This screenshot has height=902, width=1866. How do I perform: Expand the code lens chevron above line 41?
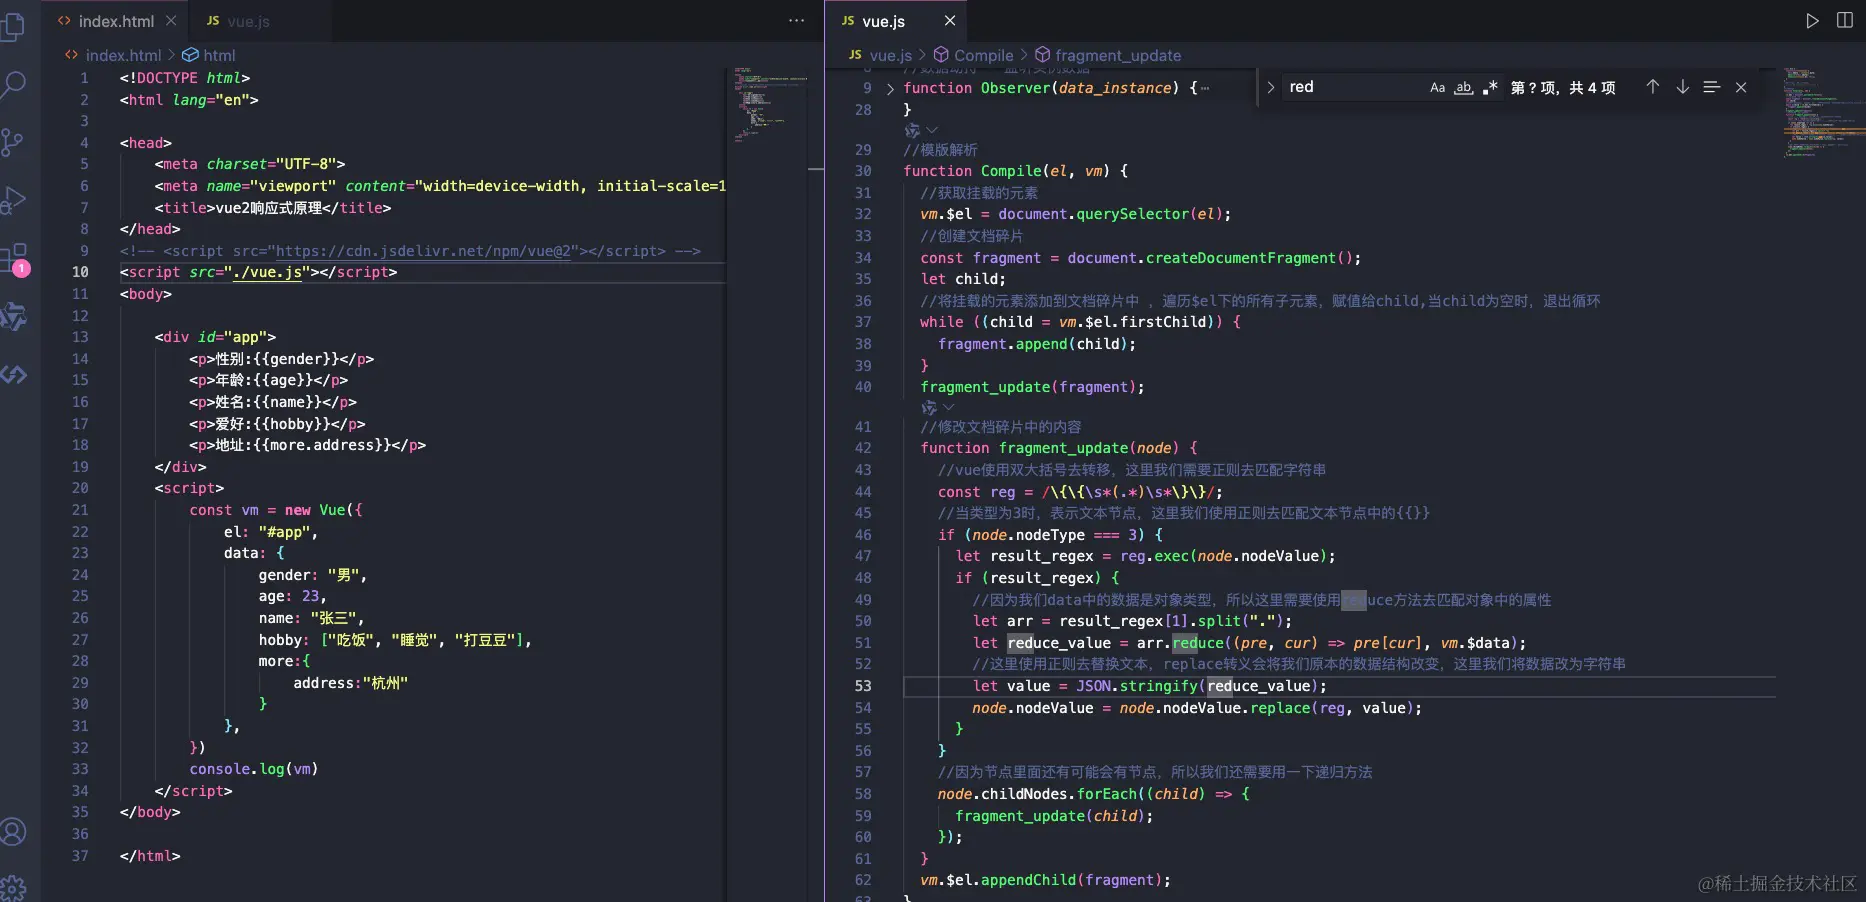point(949,407)
